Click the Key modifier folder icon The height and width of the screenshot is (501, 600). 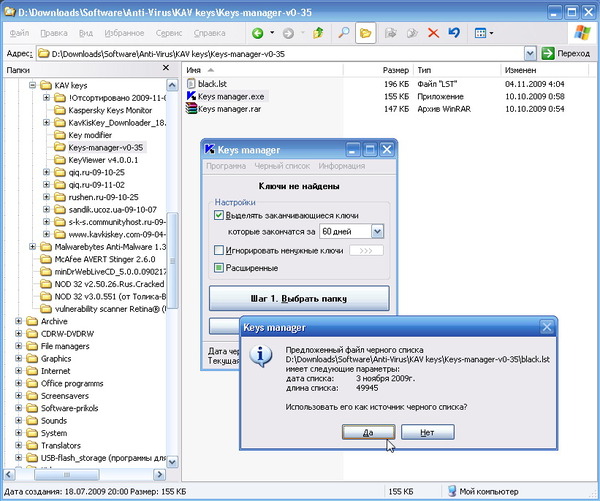pyautogui.click(x=60, y=135)
